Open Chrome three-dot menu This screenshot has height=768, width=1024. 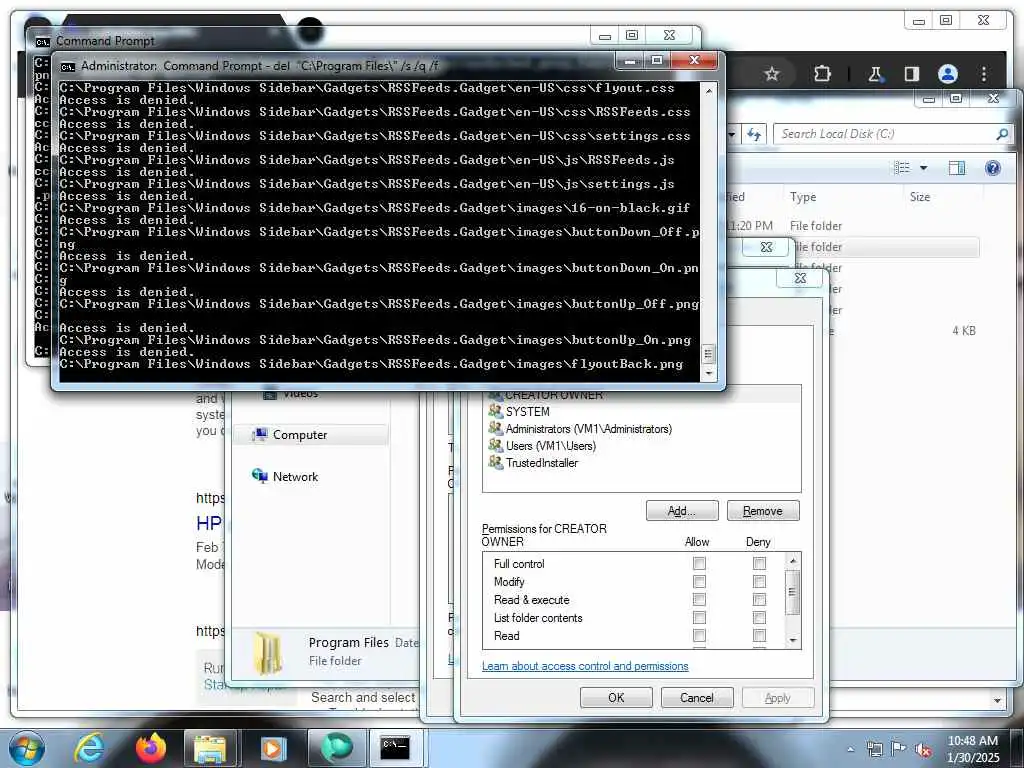[x=984, y=74]
